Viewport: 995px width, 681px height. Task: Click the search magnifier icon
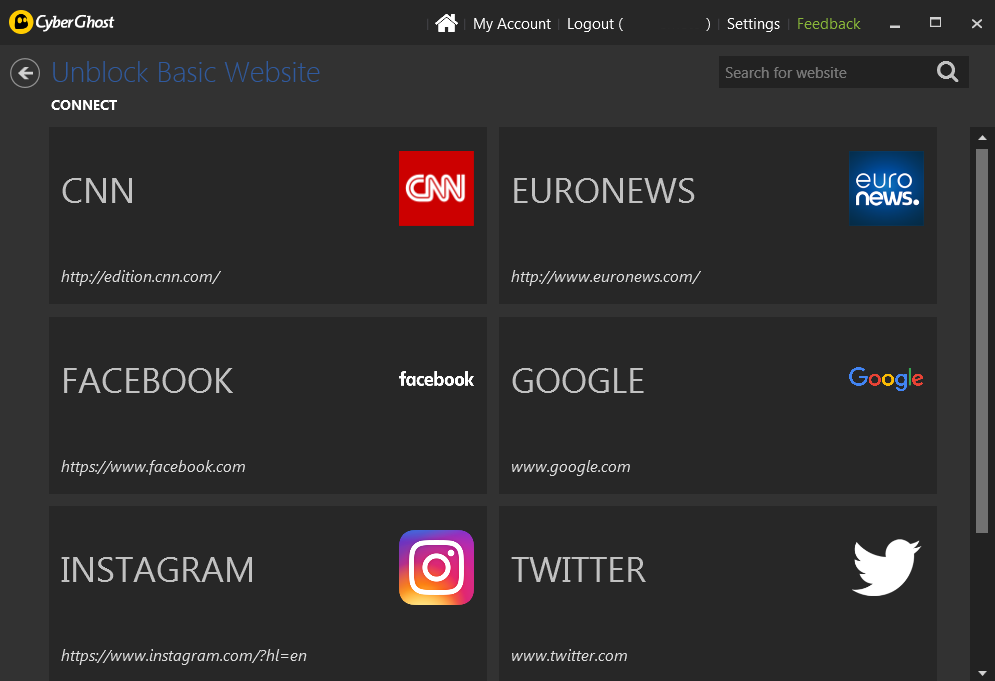click(947, 72)
